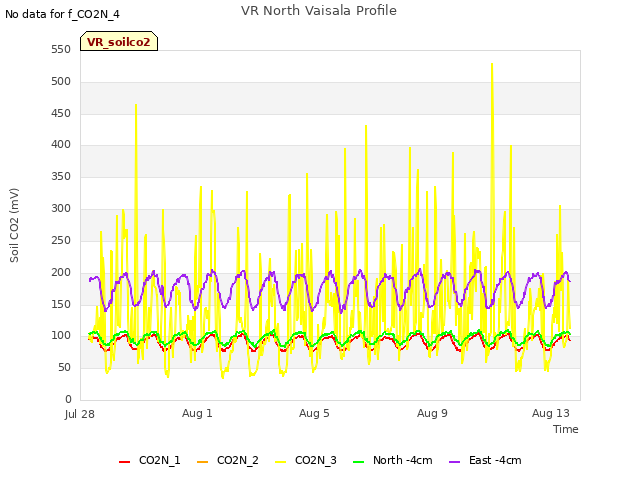Click the 400 y-axis tick label
The height and width of the screenshot is (480, 640).
click(61, 144)
